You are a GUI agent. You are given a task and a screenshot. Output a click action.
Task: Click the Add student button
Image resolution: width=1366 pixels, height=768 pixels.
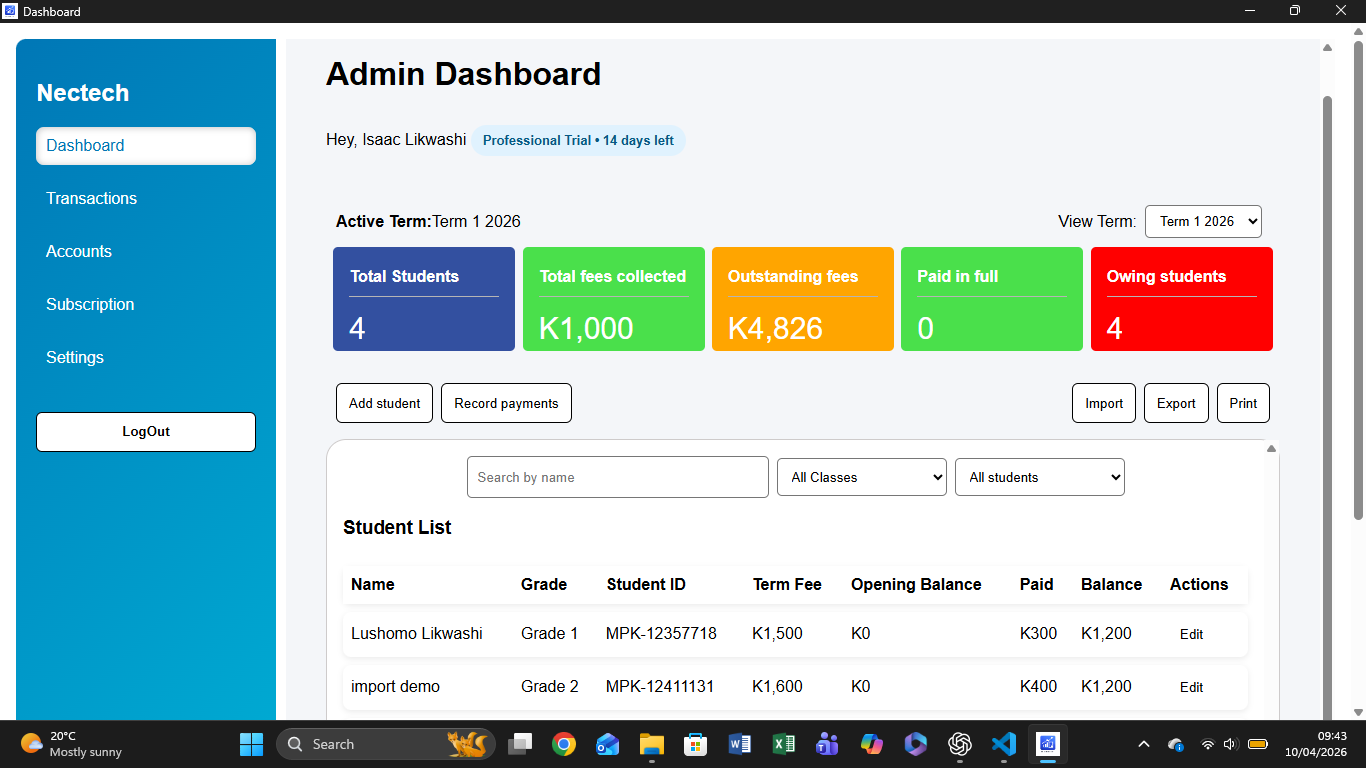[x=384, y=402]
